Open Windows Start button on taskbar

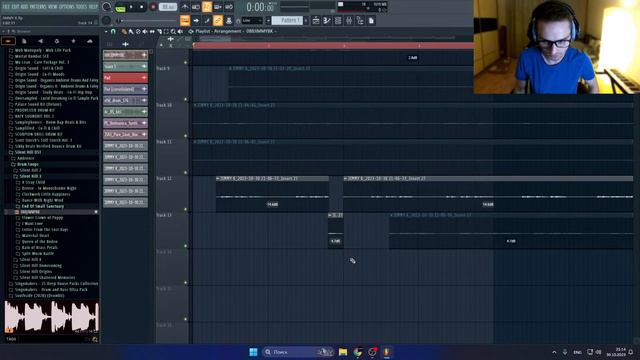253,352
